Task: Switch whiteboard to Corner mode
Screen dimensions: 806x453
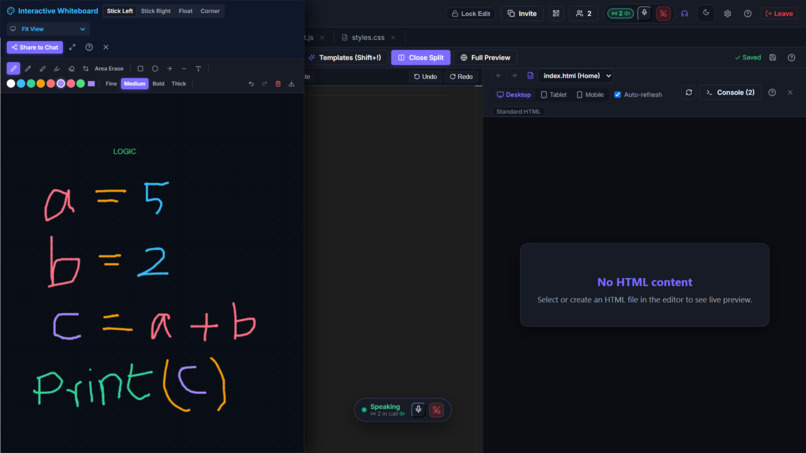Action: pyautogui.click(x=210, y=11)
